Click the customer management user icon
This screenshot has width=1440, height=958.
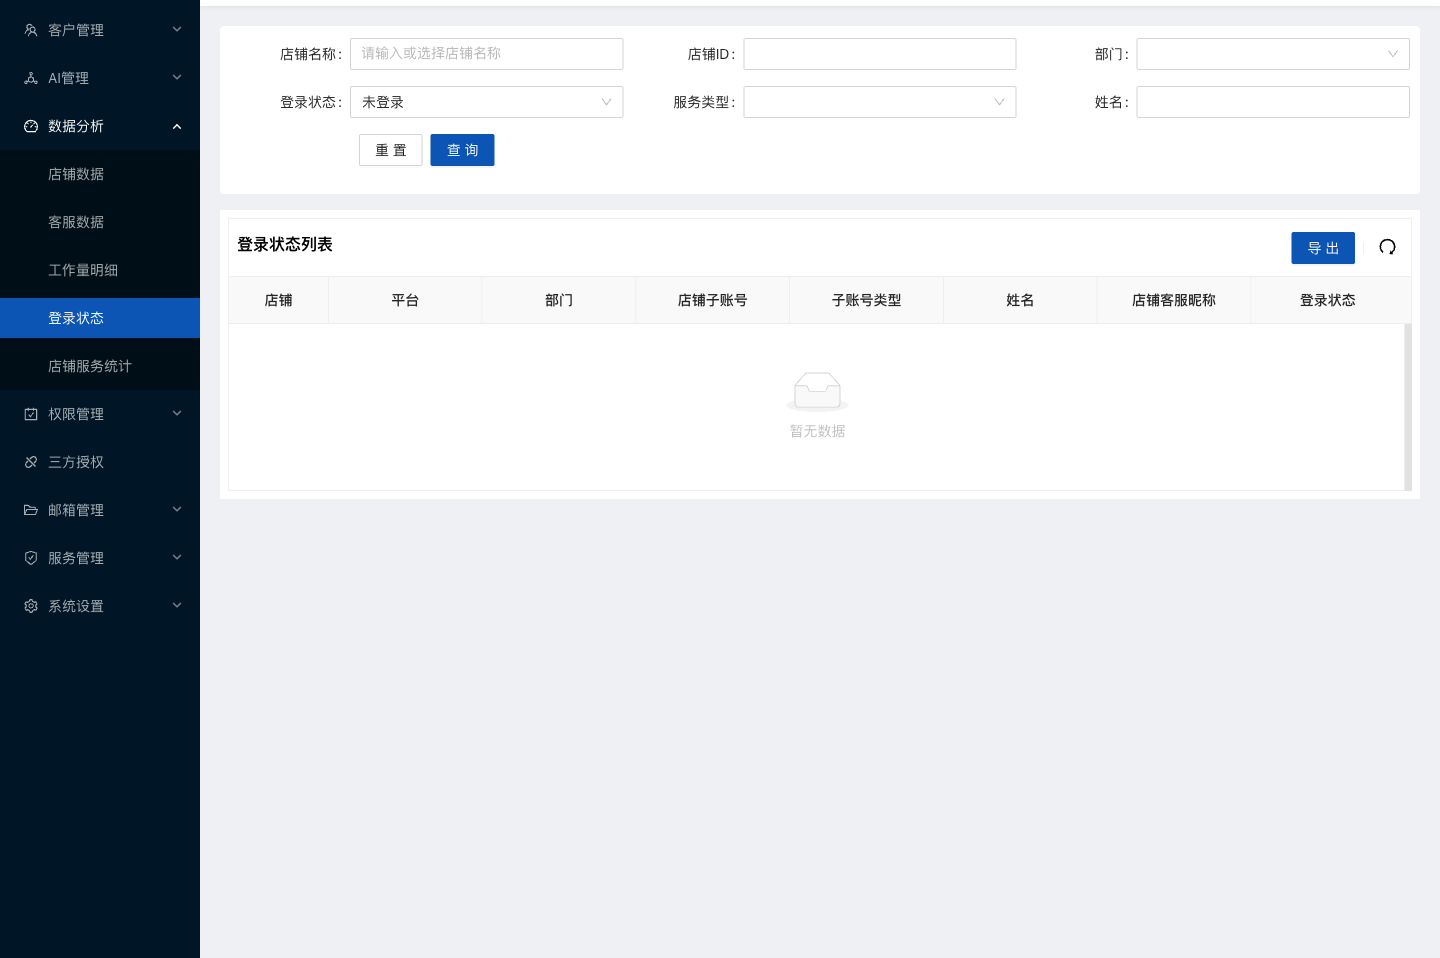click(31, 30)
